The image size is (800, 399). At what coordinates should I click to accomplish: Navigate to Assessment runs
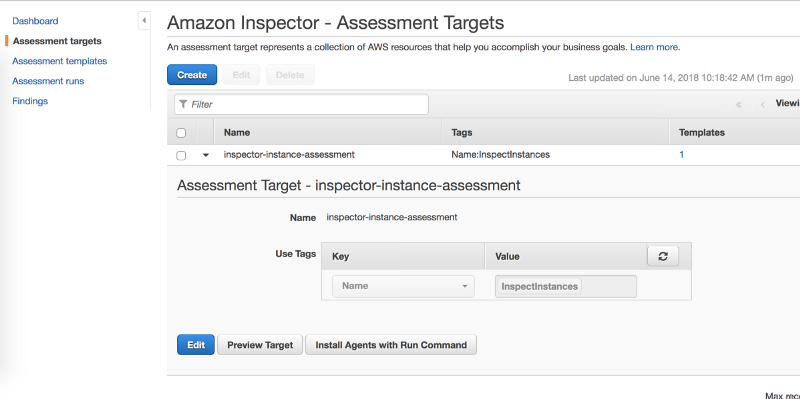tap(48, 81)
